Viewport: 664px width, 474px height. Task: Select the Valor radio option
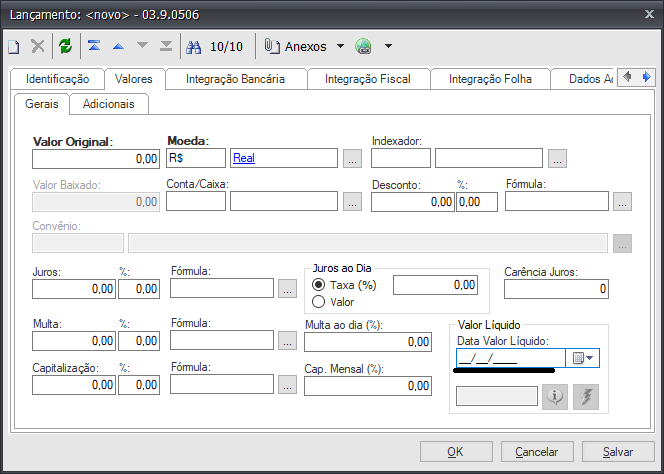point(318,302)
